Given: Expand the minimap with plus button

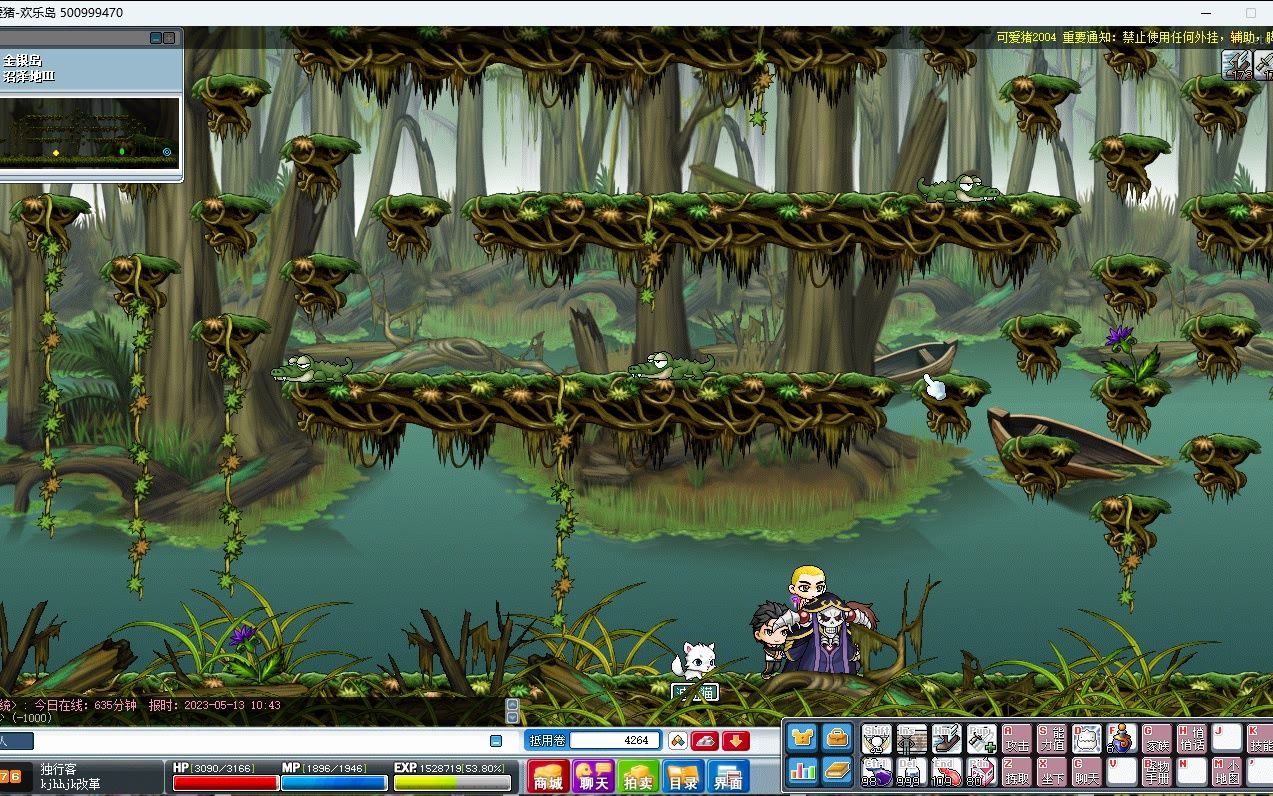Looking at the screenshot, I should [x=169, y=38].
